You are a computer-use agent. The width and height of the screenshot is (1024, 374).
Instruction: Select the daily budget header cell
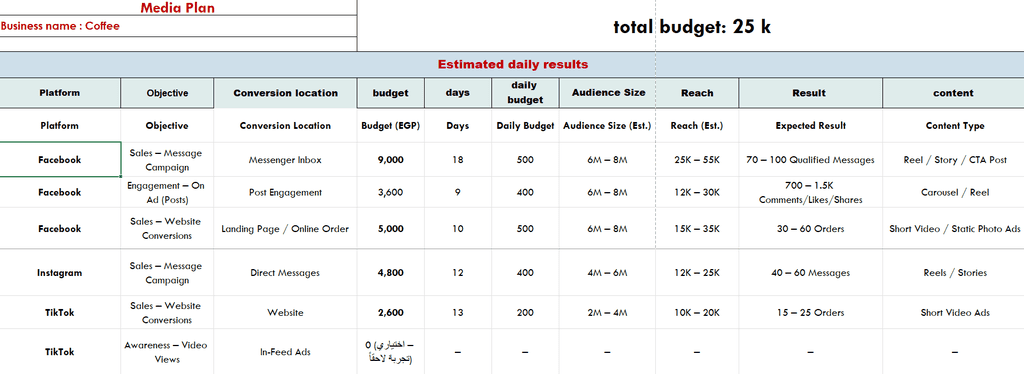tap(525, 93)
